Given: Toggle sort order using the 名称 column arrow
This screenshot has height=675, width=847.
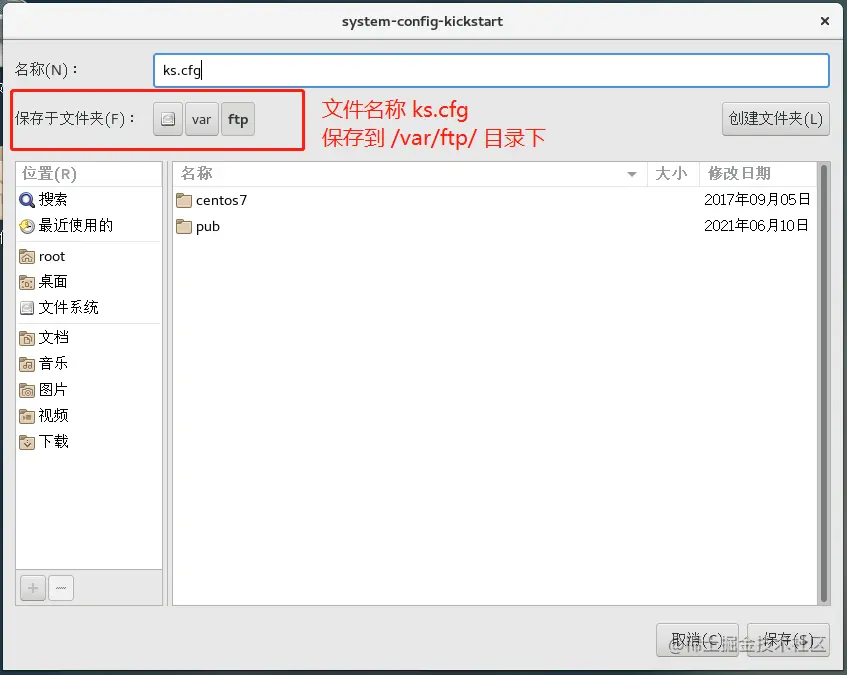Looking at the screenshot, I should [631, 173].
